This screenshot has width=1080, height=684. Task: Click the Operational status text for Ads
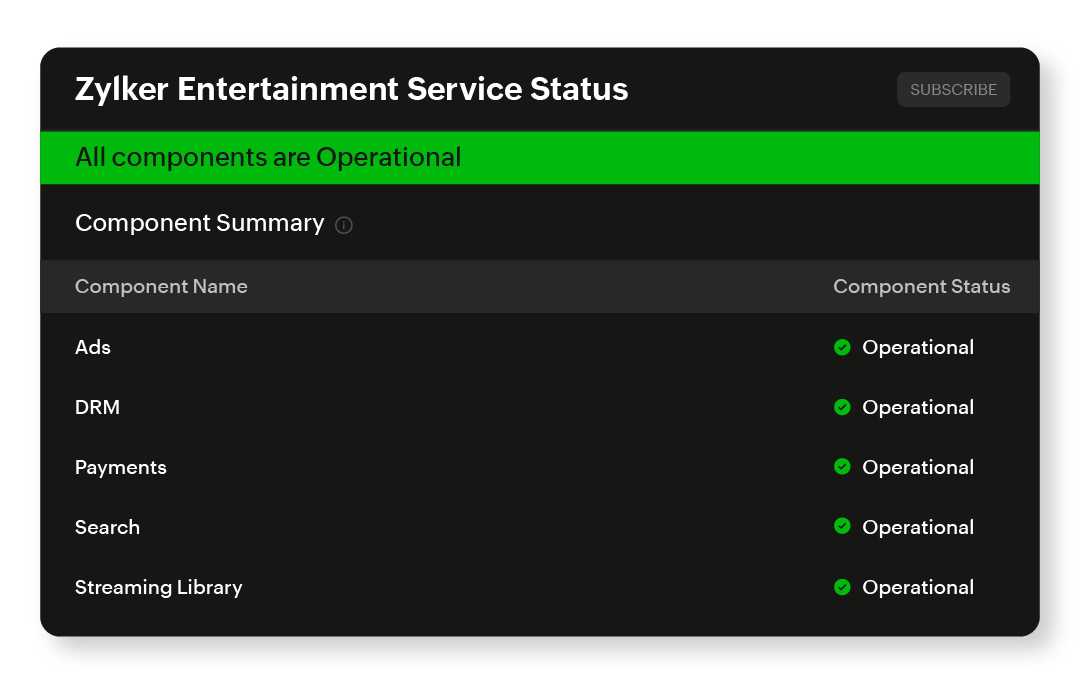917,347
